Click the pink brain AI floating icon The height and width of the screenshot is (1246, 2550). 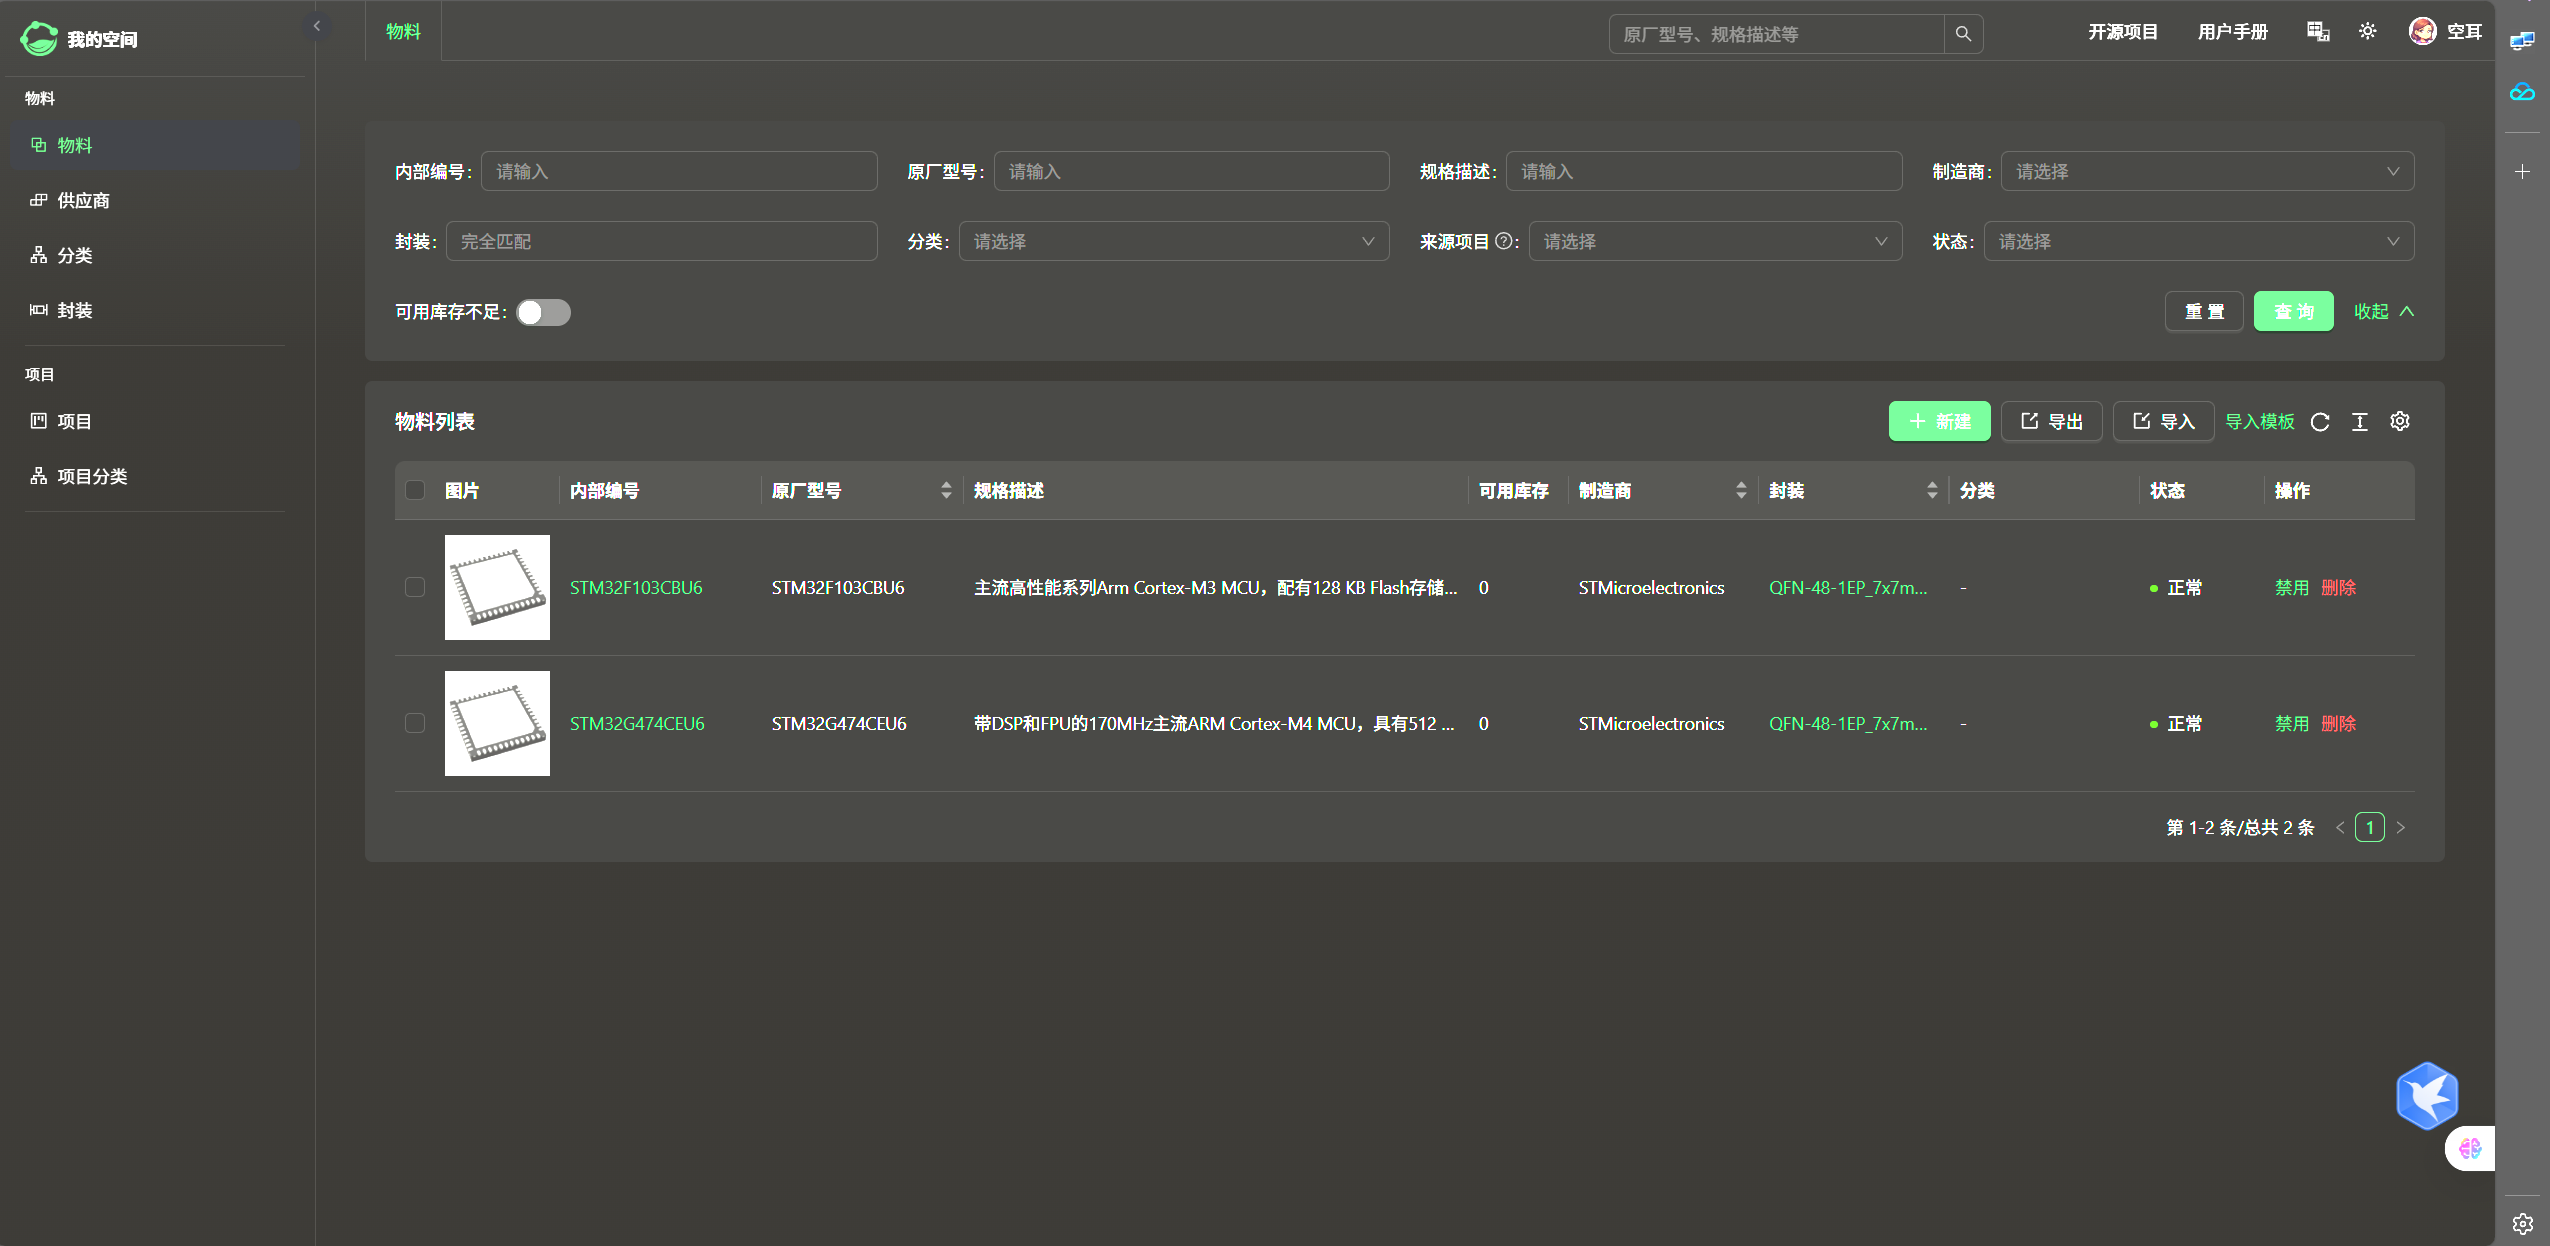[x=2470, y=1148]
